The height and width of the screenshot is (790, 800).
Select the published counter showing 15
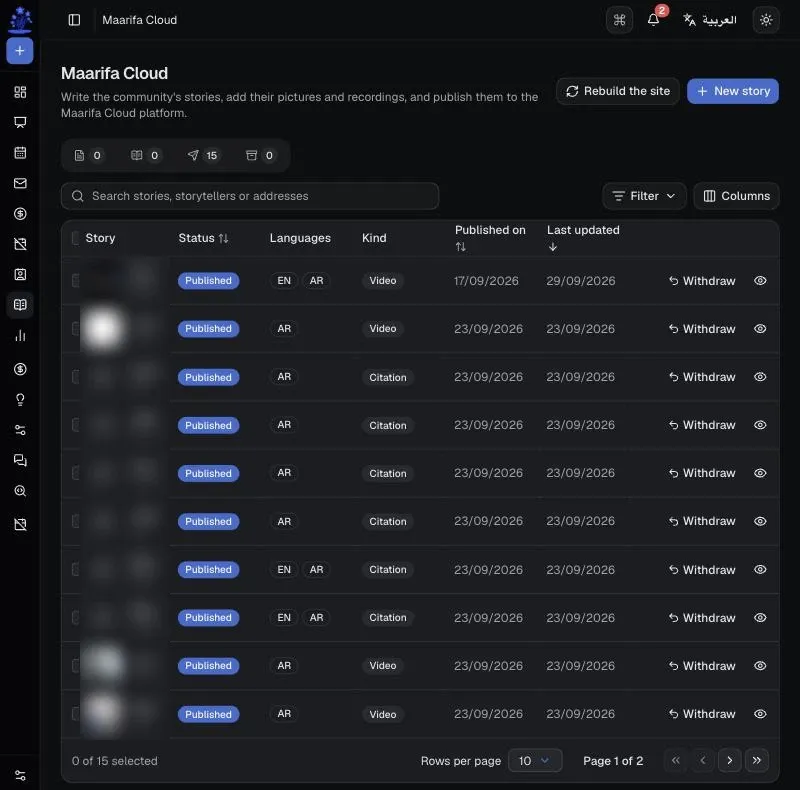click(203, 155)
